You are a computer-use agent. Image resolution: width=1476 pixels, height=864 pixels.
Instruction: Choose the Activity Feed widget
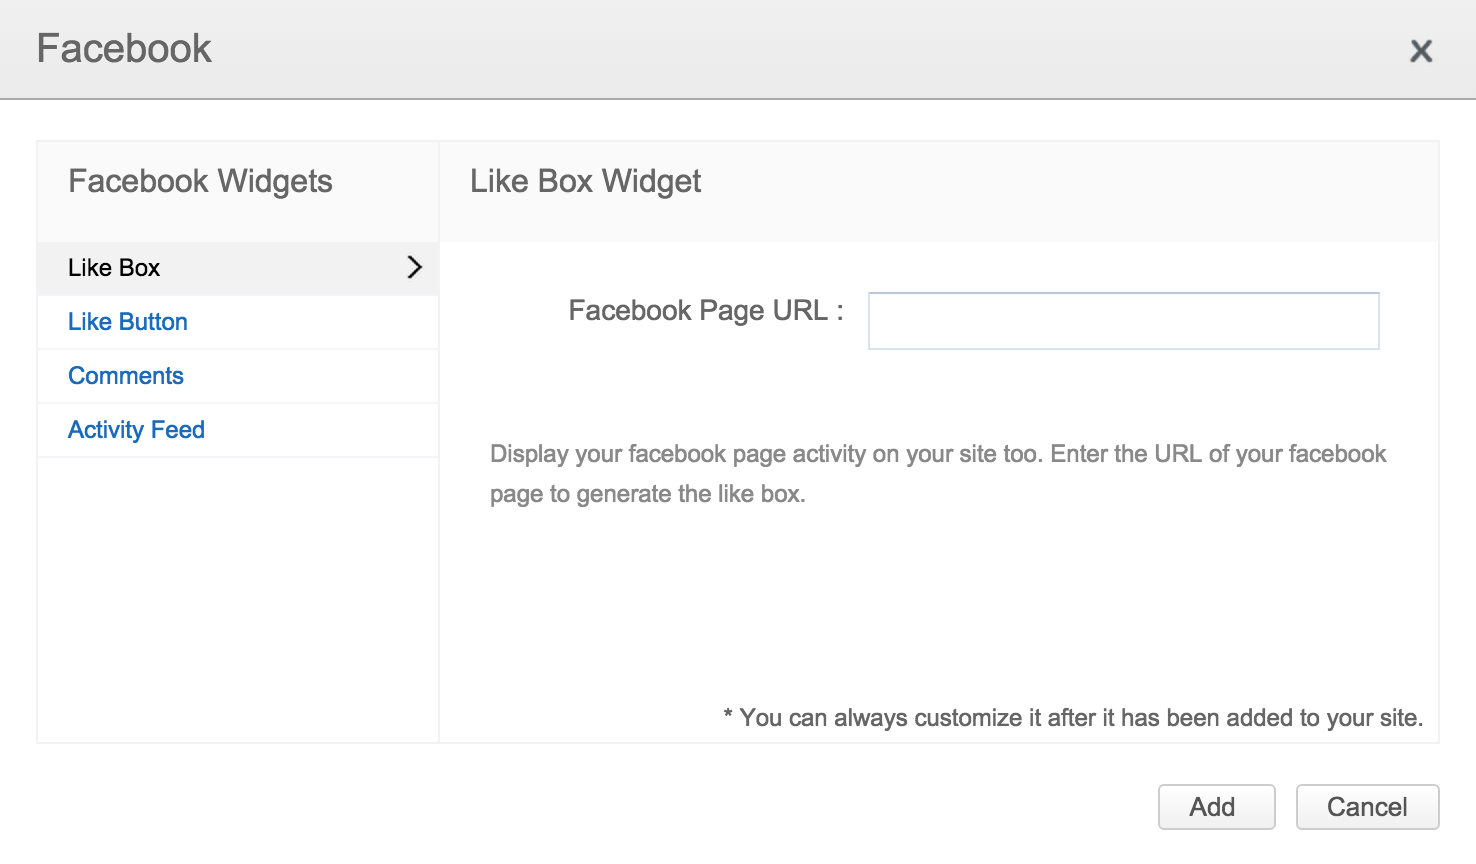point(136,430)
